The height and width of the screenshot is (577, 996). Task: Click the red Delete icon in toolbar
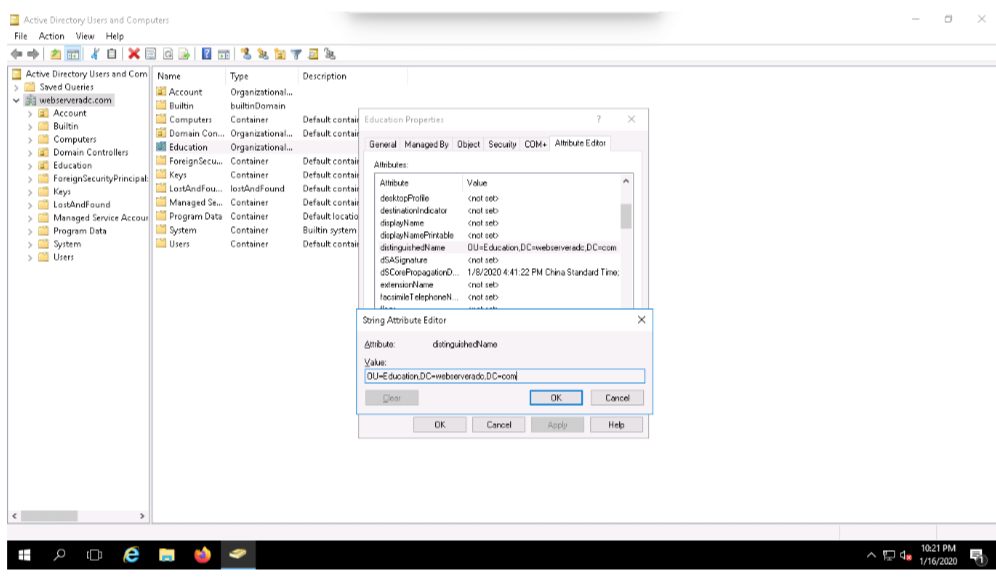pyautogui.click(x=133, y=53)
